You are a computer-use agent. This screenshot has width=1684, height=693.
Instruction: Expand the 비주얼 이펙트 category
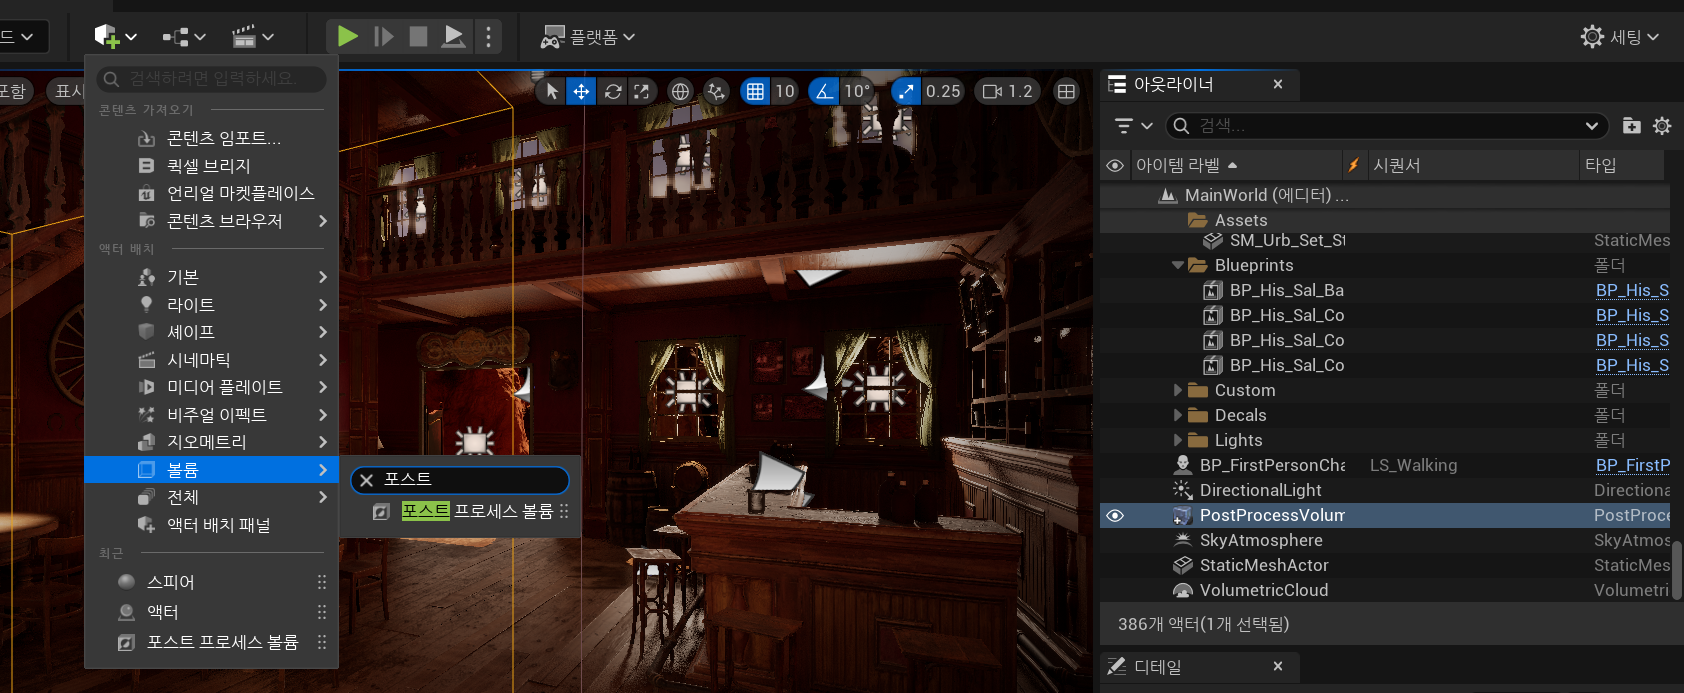click(x=211, y=415)
